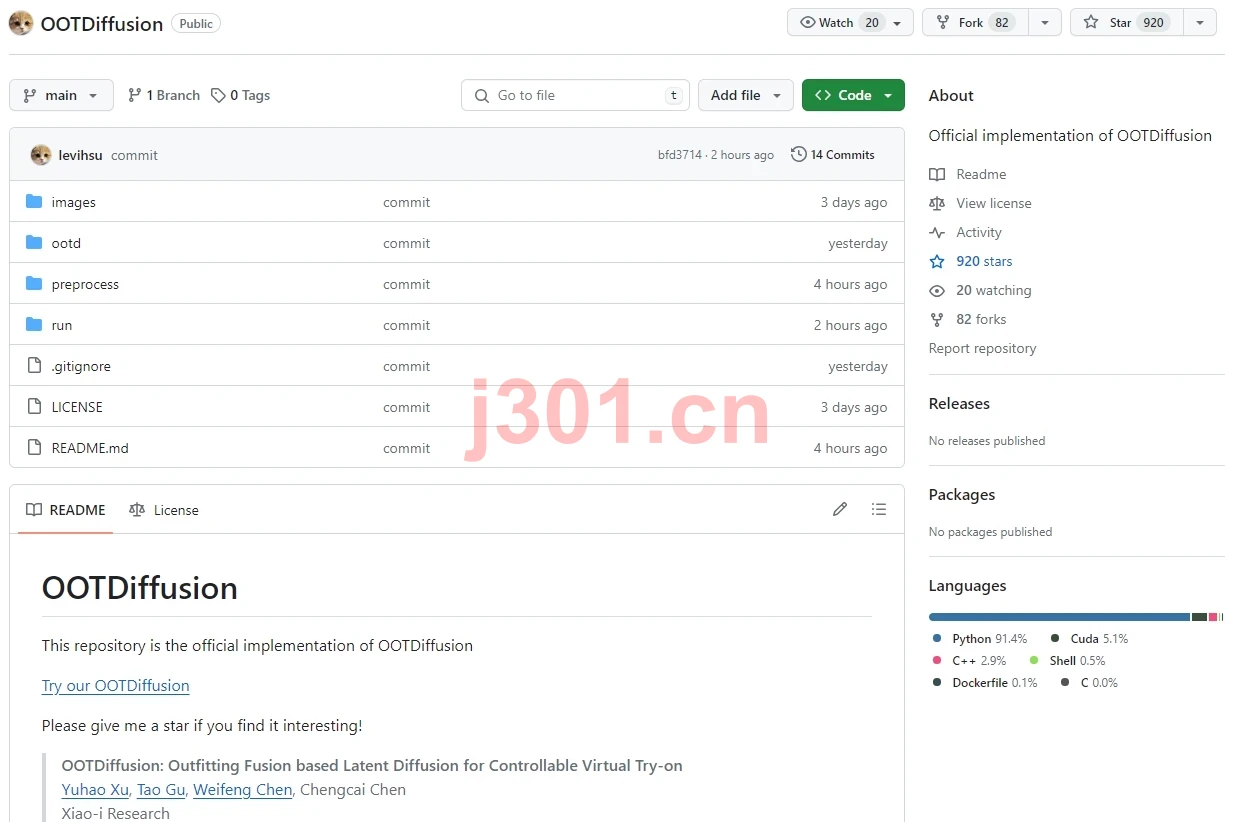1241x822 pixels.
Task: Click the Star button
Action: [1126, 23]
